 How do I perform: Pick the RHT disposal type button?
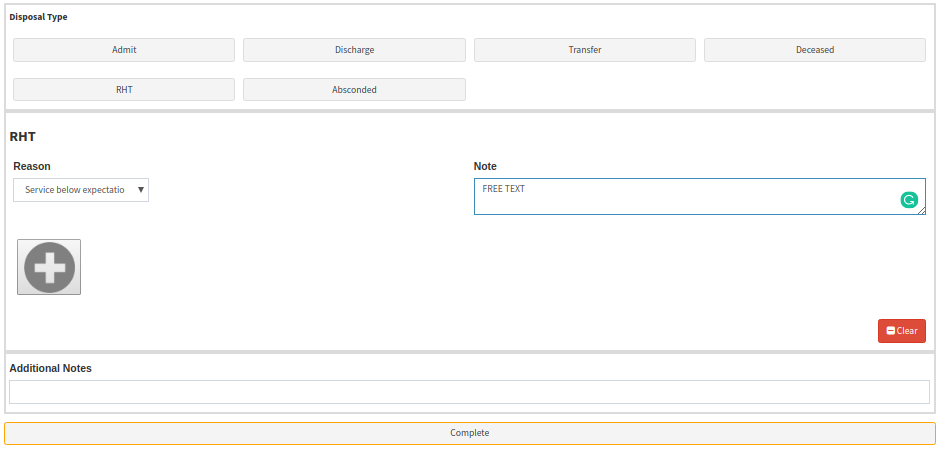pyautogui.click(x=124, y=90)
